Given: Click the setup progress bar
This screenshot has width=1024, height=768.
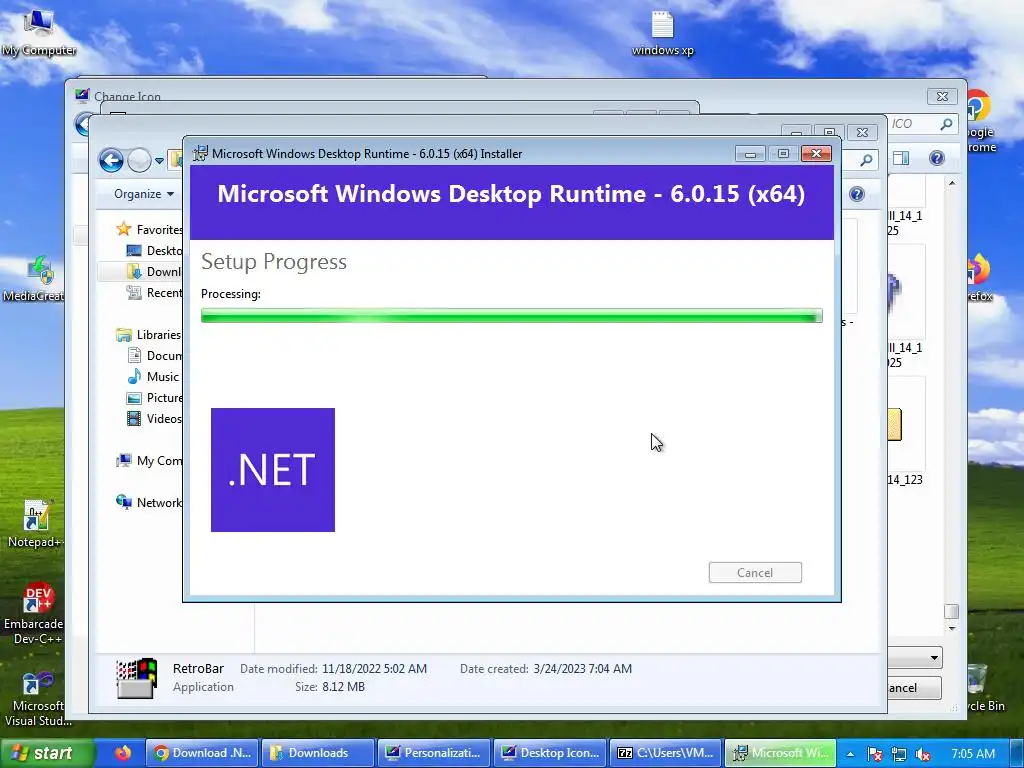Looking at the screenshot, I should (511, 316).
